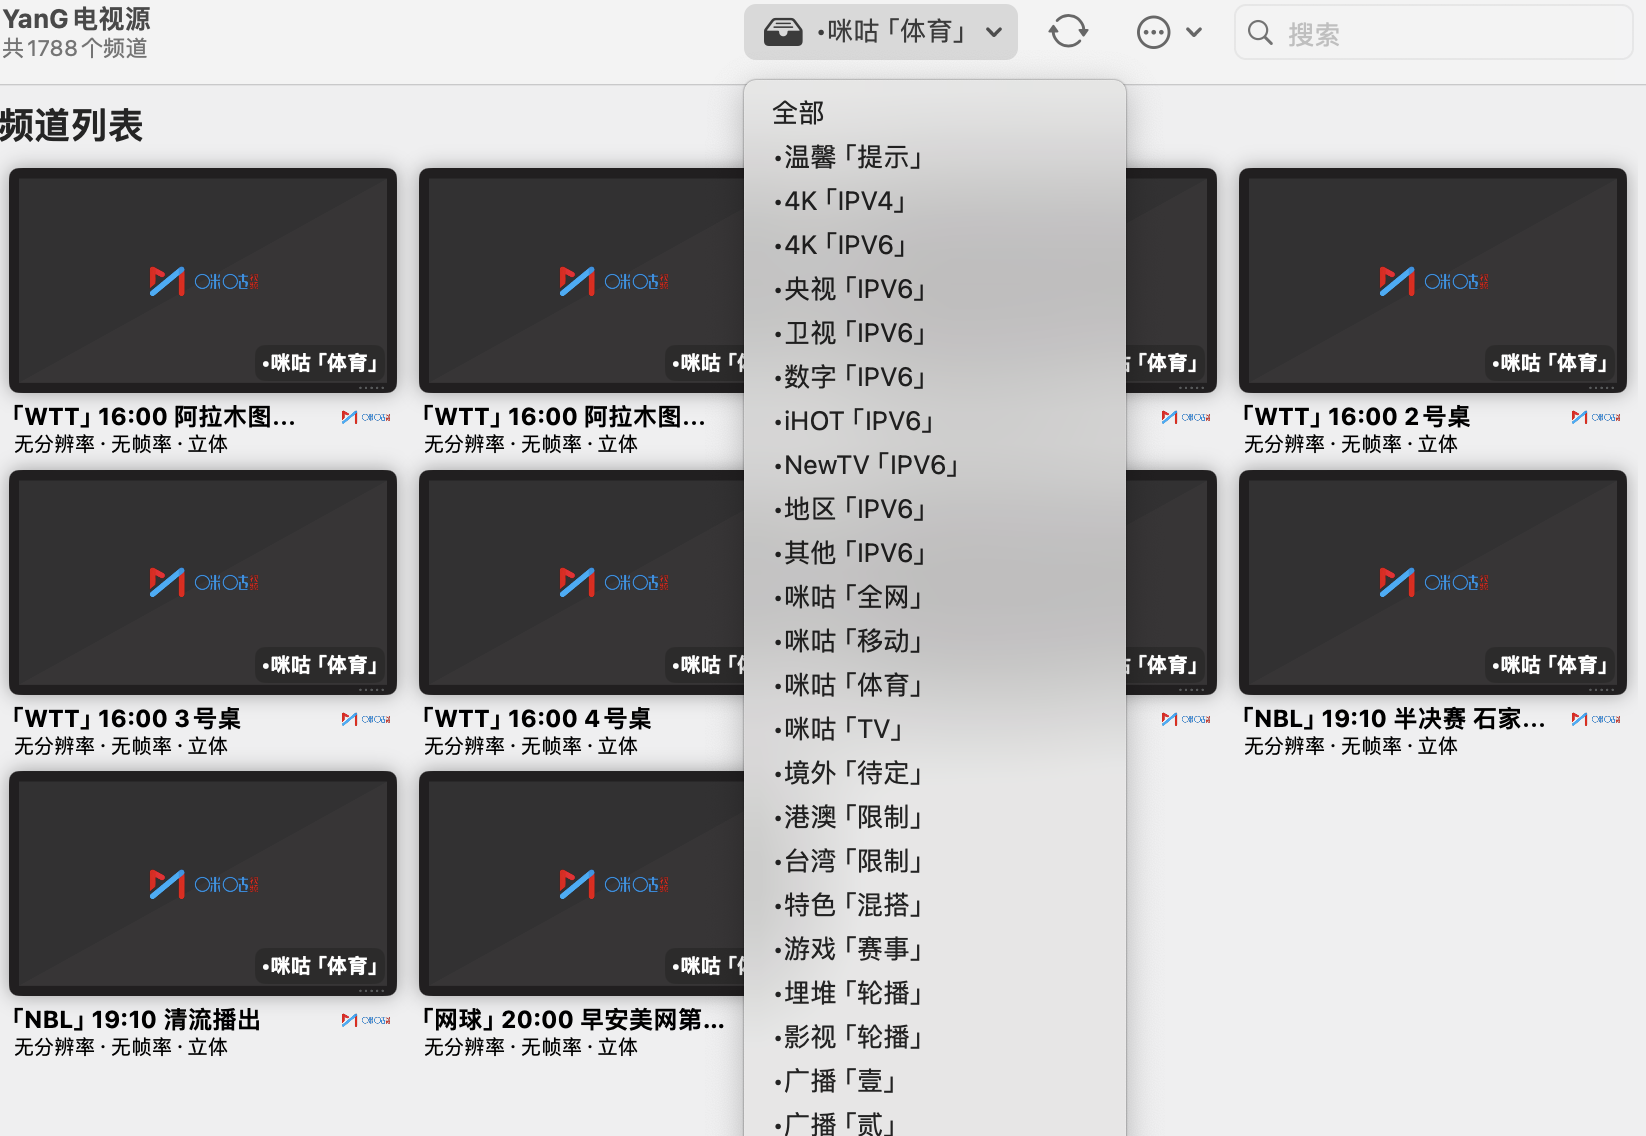Click Migu logo icon beside 3号桌 title
1646x1136 pixels.
pos(366,719)
